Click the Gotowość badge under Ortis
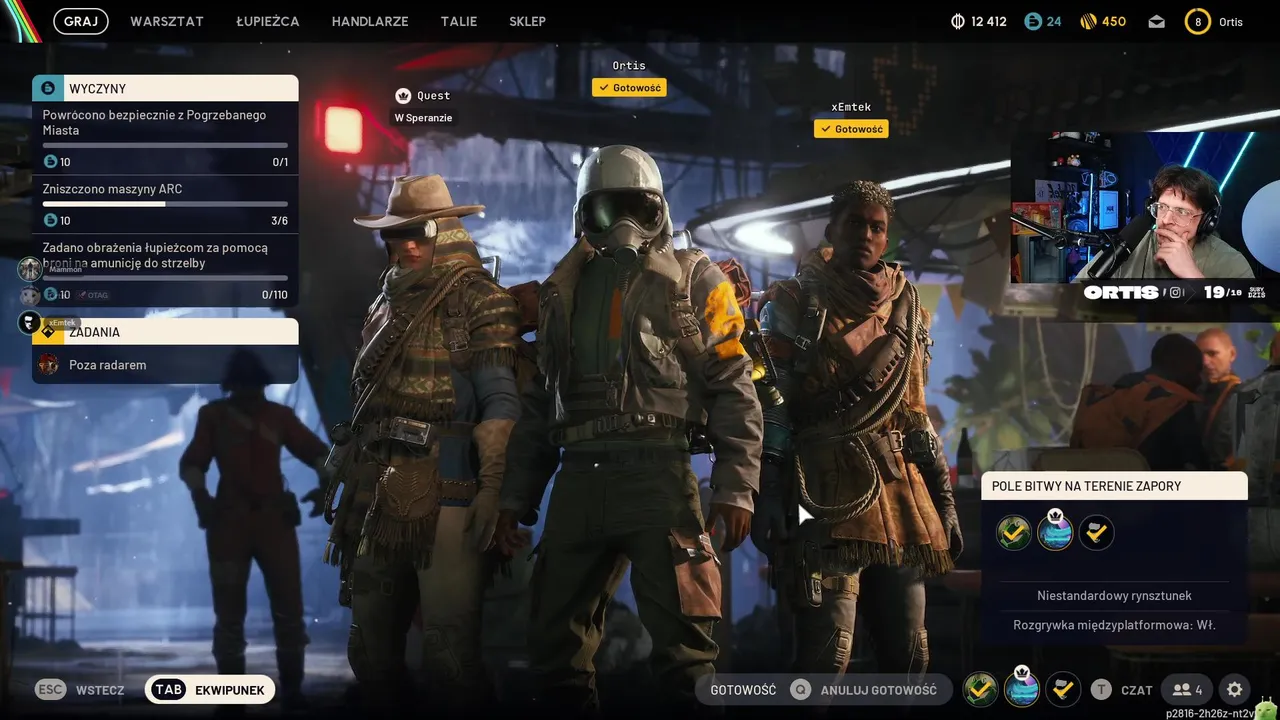Screen dimensions: 1280x720 [629, 88]
